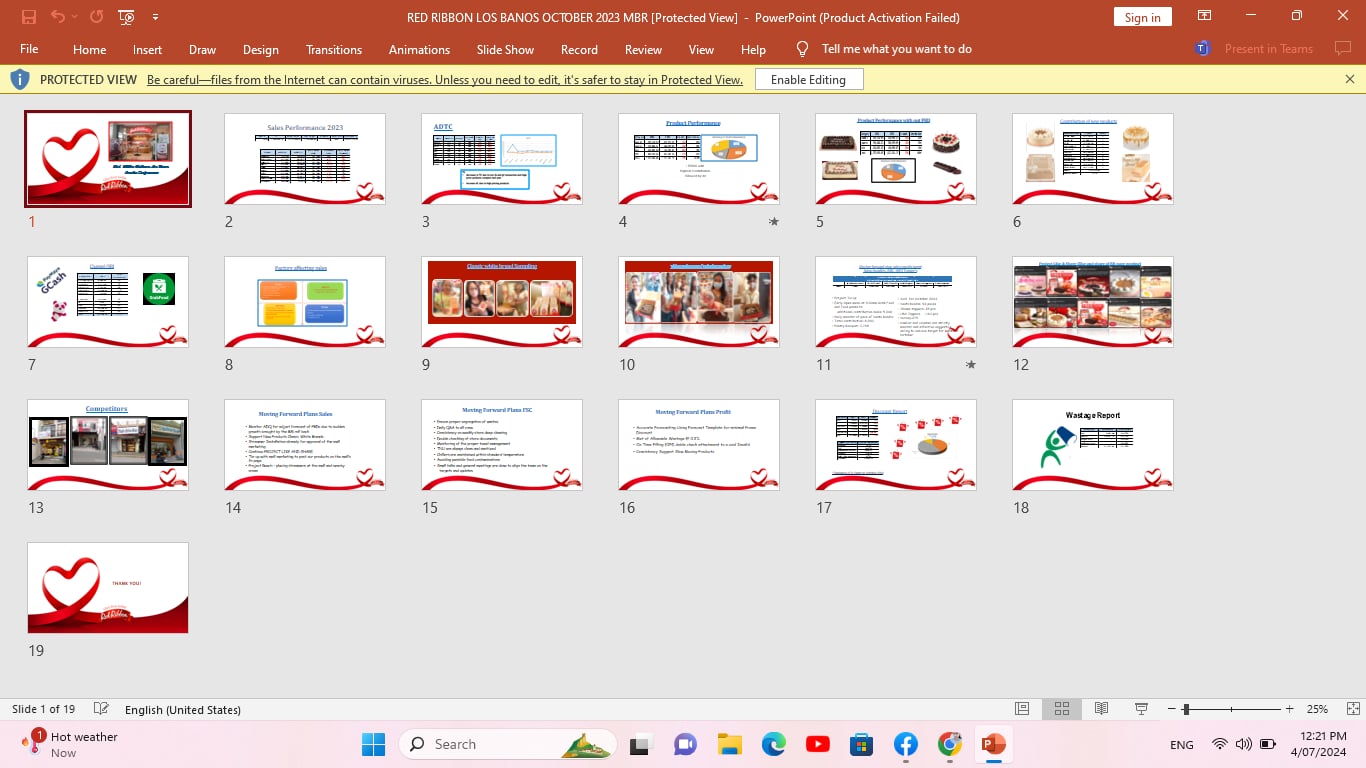Click the zoom out minus button
Viewport: 1366px width, 768px height.
1172,709
